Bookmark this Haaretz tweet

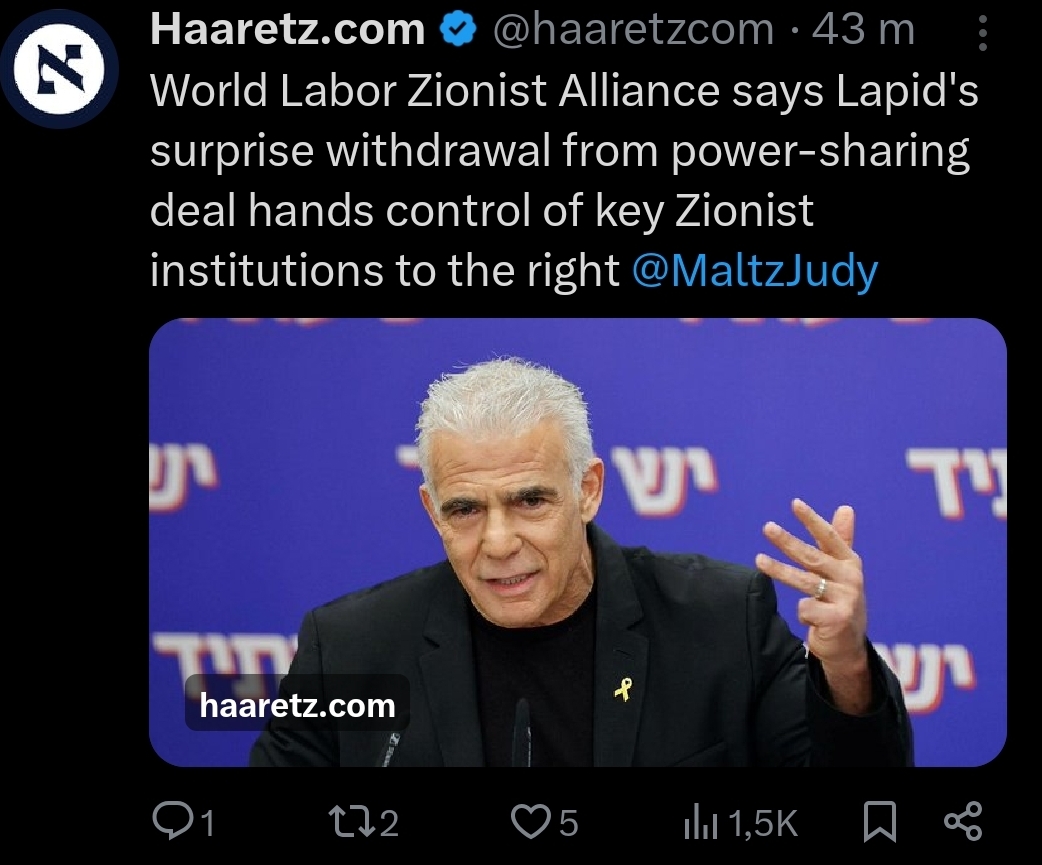[x=879, y=822]
